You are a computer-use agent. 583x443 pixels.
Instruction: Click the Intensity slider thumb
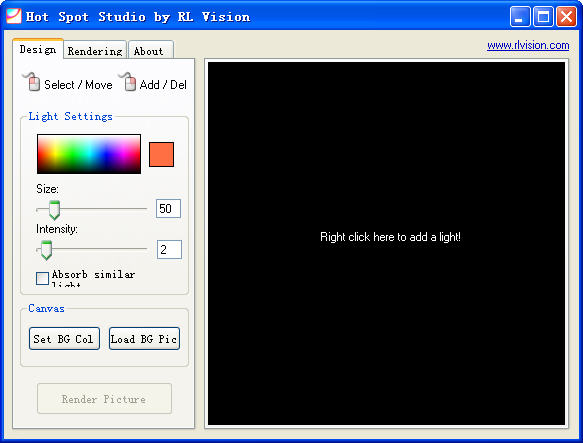tap(46, 250)
